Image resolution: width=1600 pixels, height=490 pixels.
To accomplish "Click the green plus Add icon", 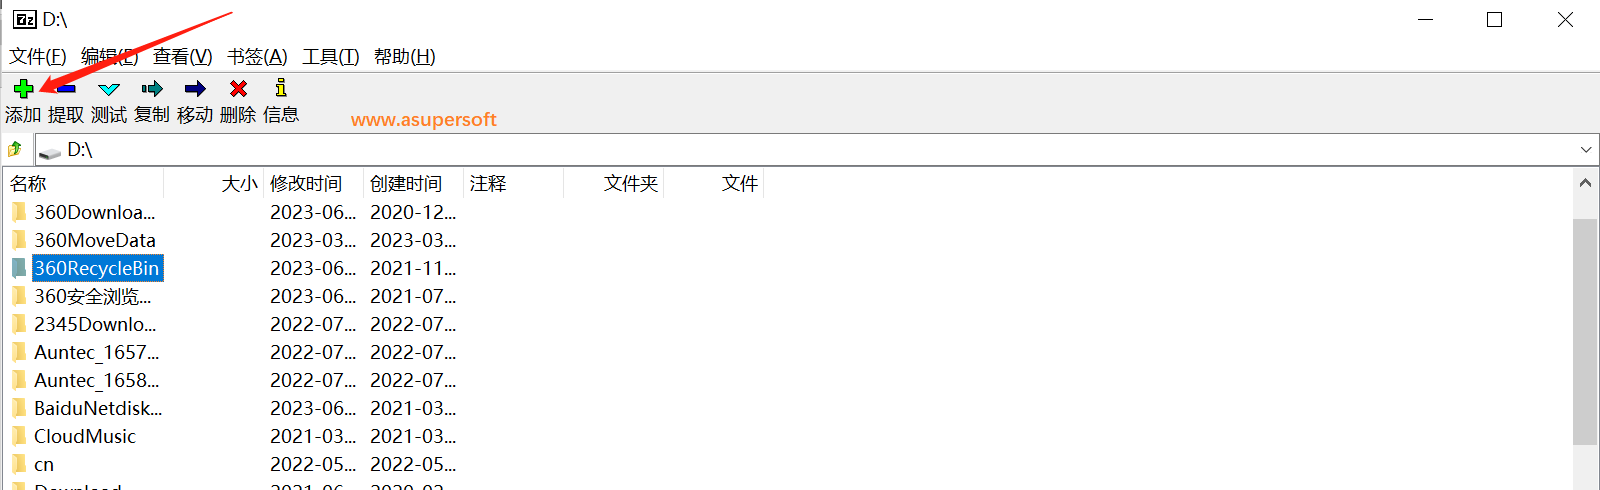I will point(23,89).
